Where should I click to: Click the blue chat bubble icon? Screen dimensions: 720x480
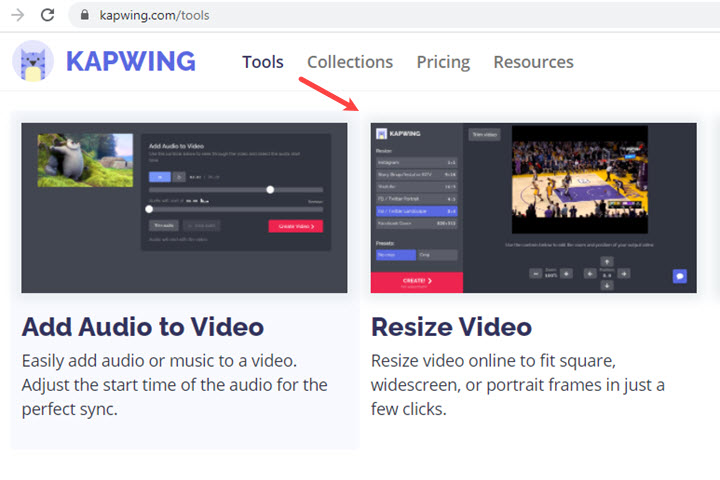680,276
